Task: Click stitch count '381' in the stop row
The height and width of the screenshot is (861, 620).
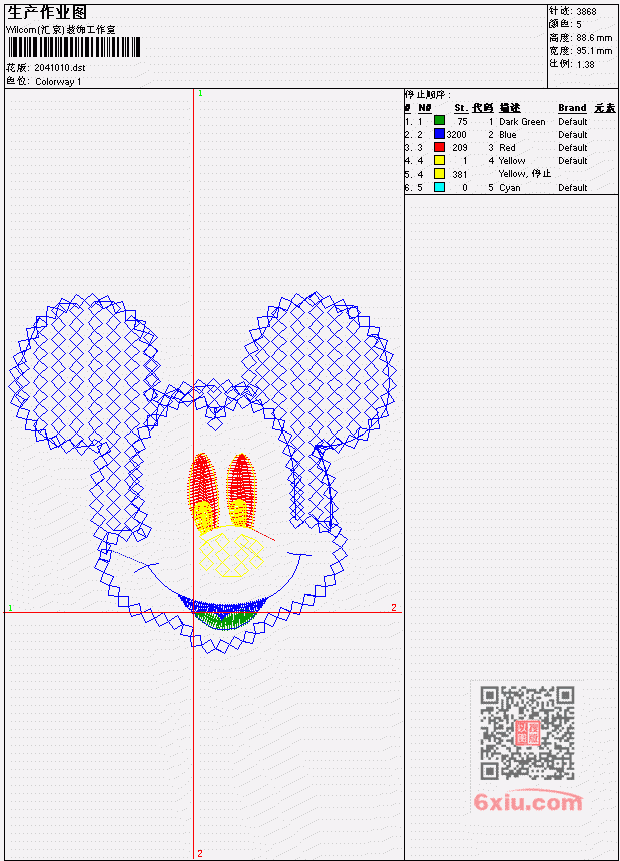Action: [460, 174]
